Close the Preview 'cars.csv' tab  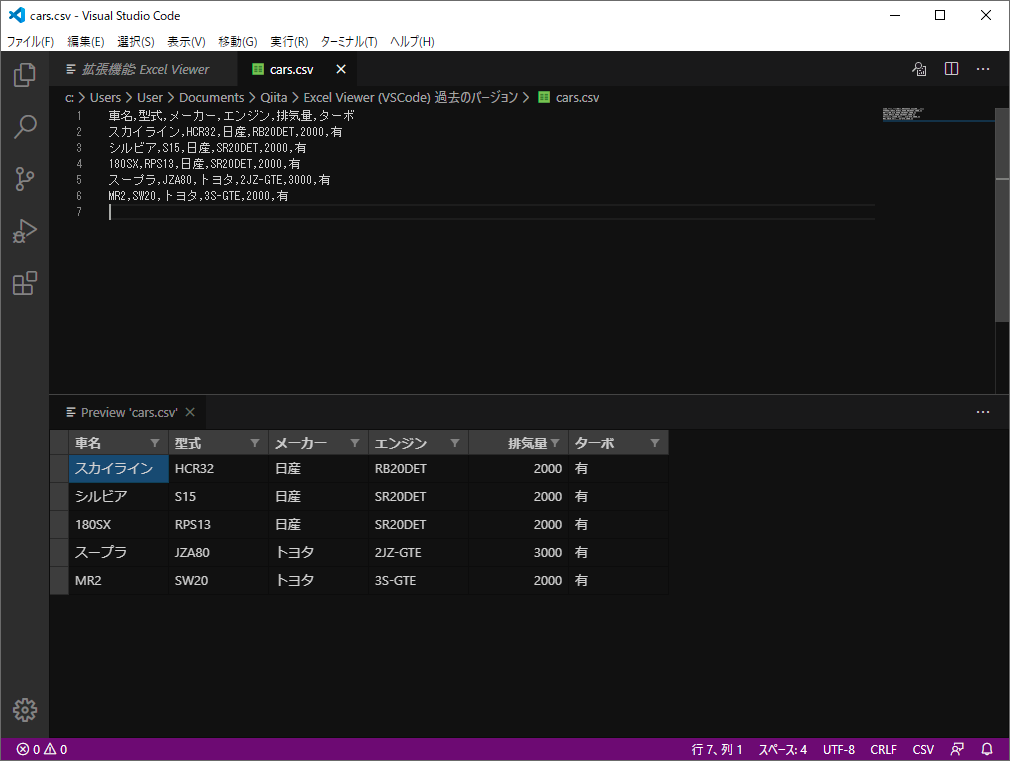point(190,412)
